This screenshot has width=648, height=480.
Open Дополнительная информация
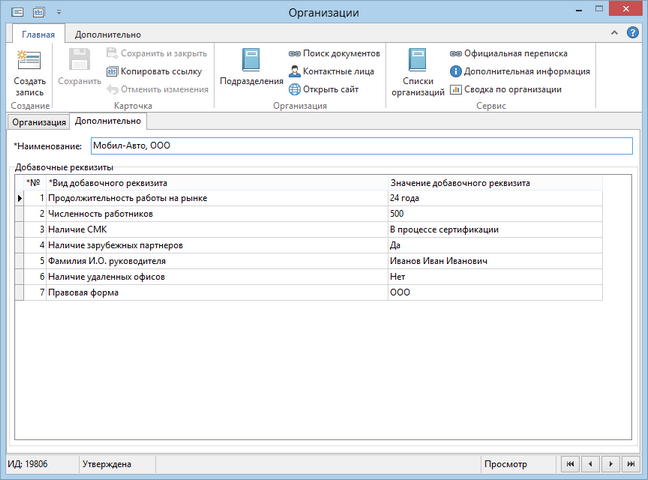tap(520, 72)
